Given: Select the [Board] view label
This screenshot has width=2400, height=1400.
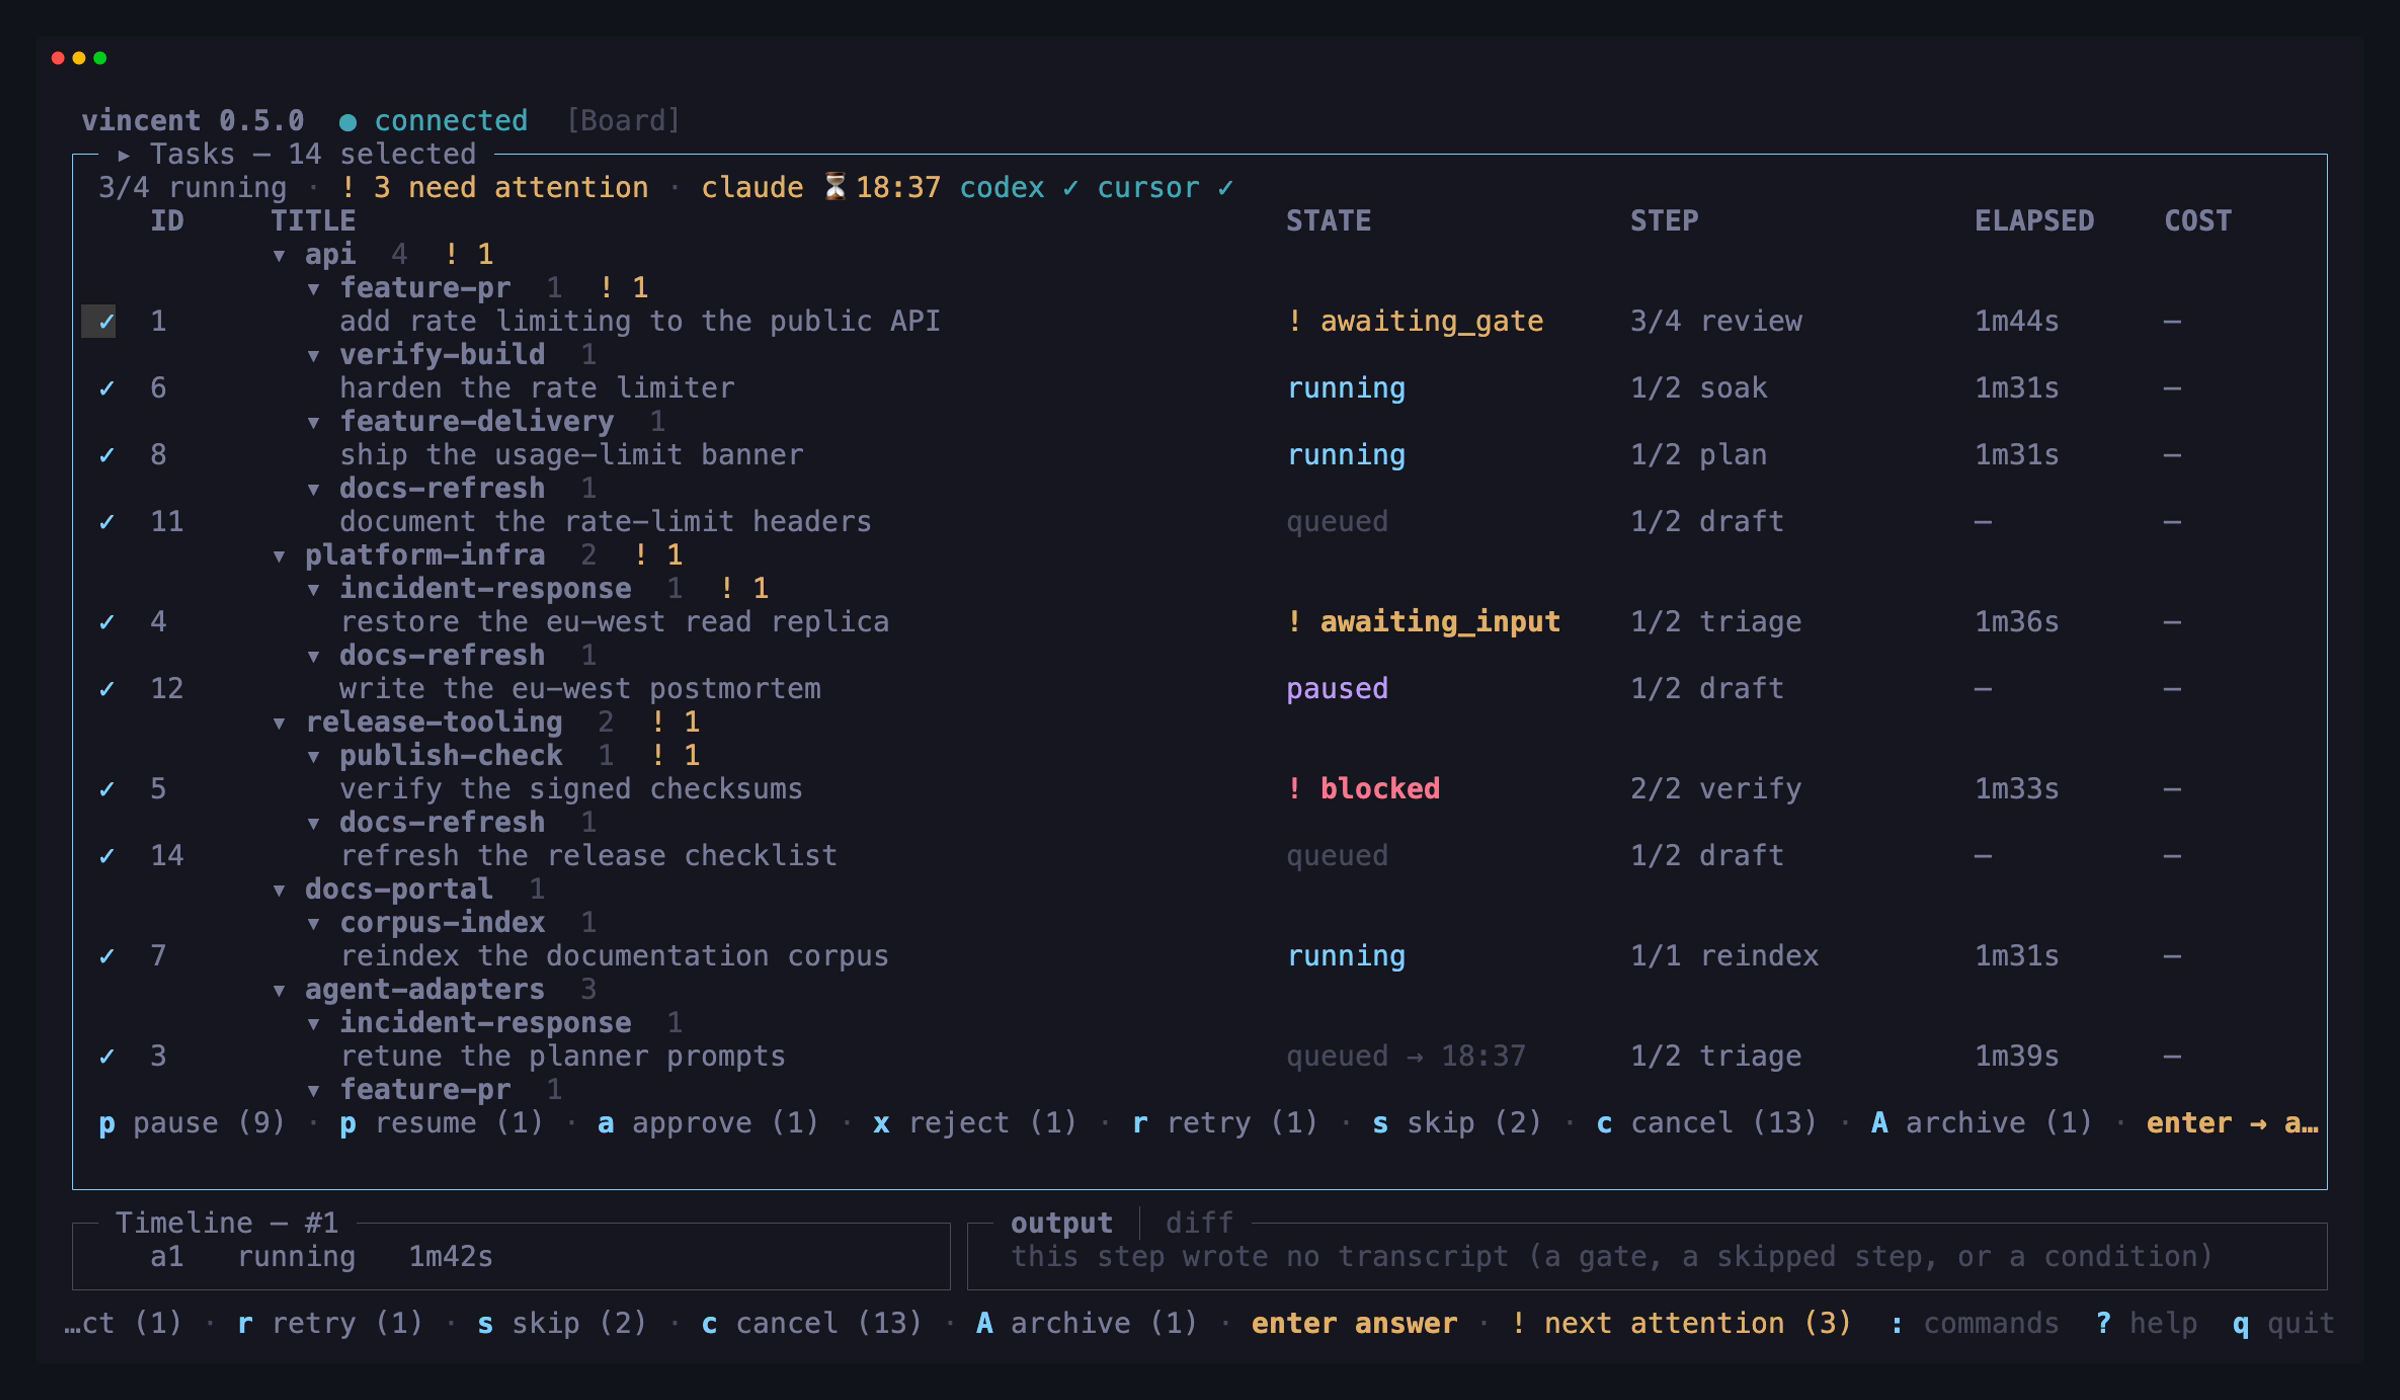Looking at the screenshot, I should (x=623, y=121).
